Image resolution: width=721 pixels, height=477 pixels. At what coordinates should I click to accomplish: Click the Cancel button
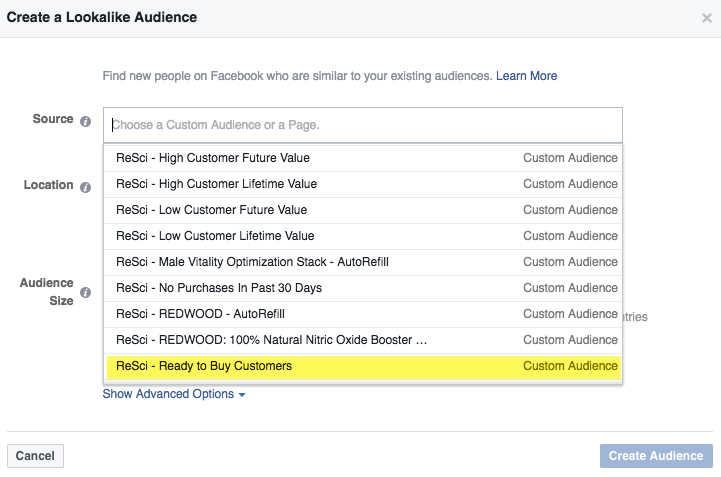[x=35, y=456]
